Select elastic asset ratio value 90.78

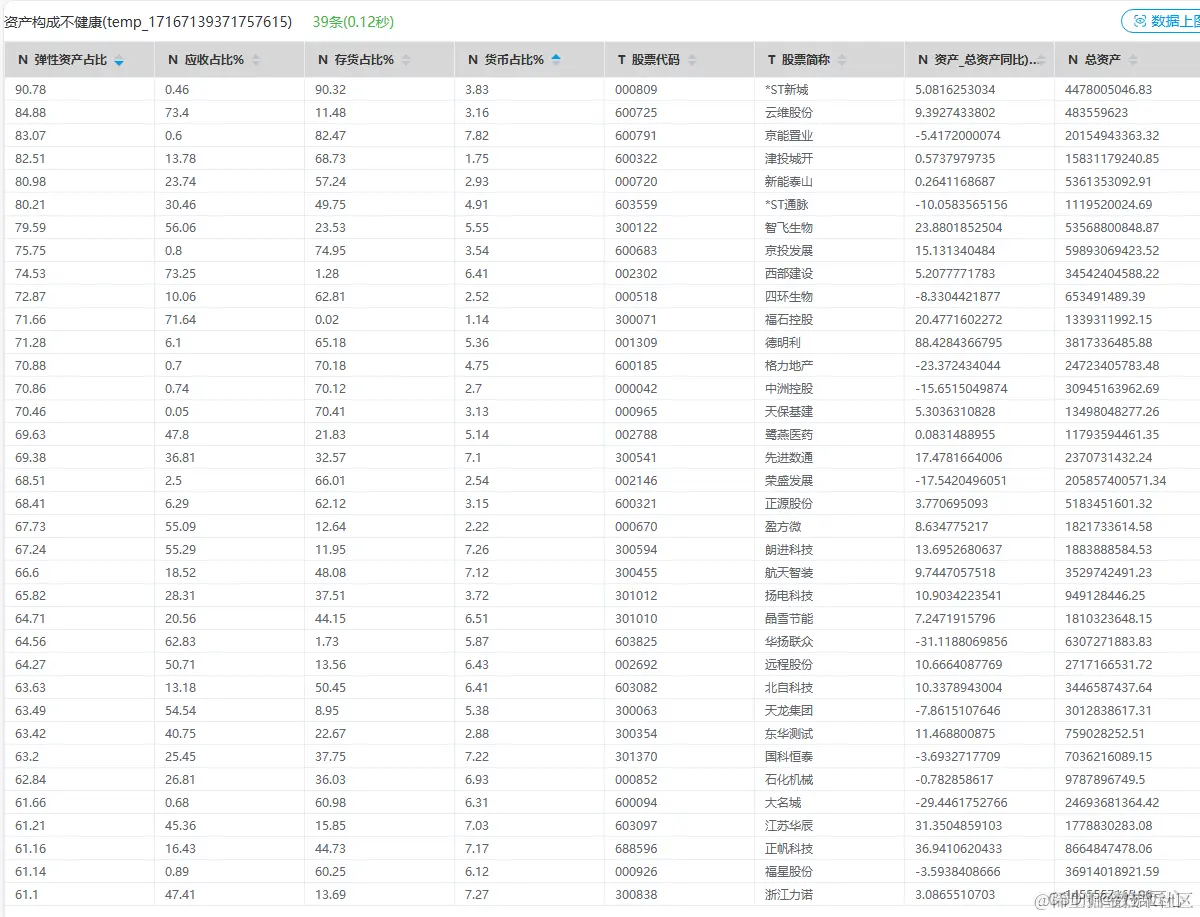point(30,90)
